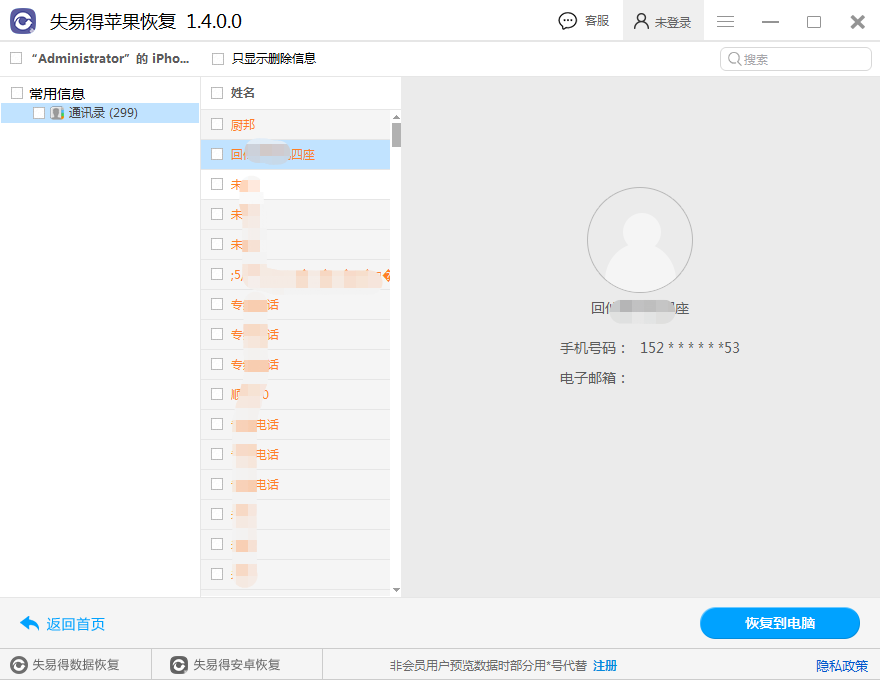Focus the 搜索 search field
880x680 pixels.
pos(795,59)
